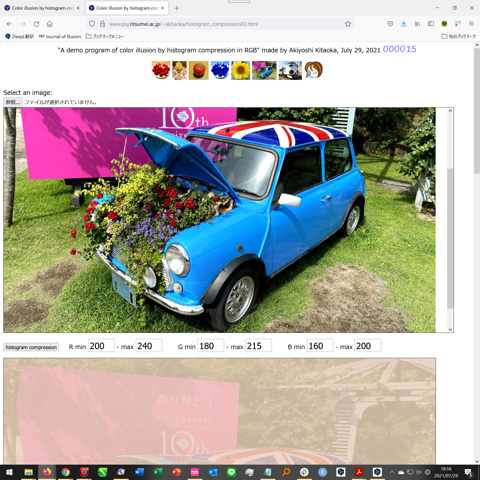
Task: Open the library bookshelf icon
Action: [417, 24]
